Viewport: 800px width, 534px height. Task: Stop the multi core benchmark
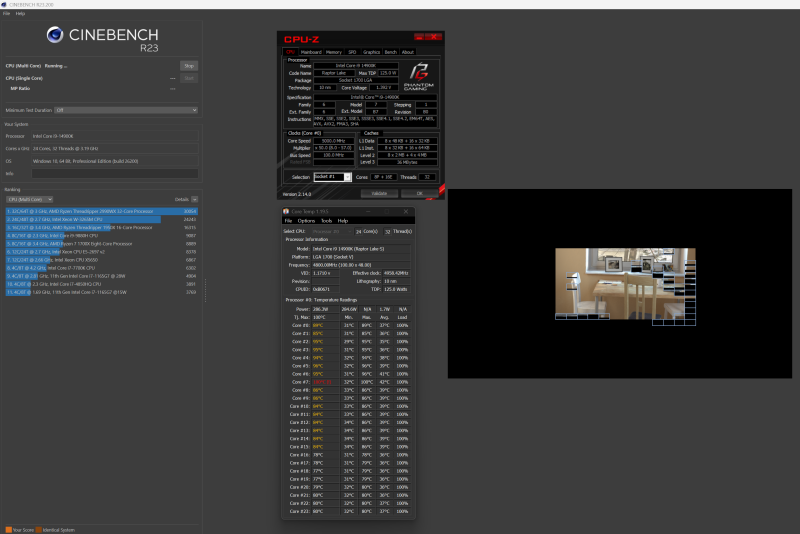point(189,66)
